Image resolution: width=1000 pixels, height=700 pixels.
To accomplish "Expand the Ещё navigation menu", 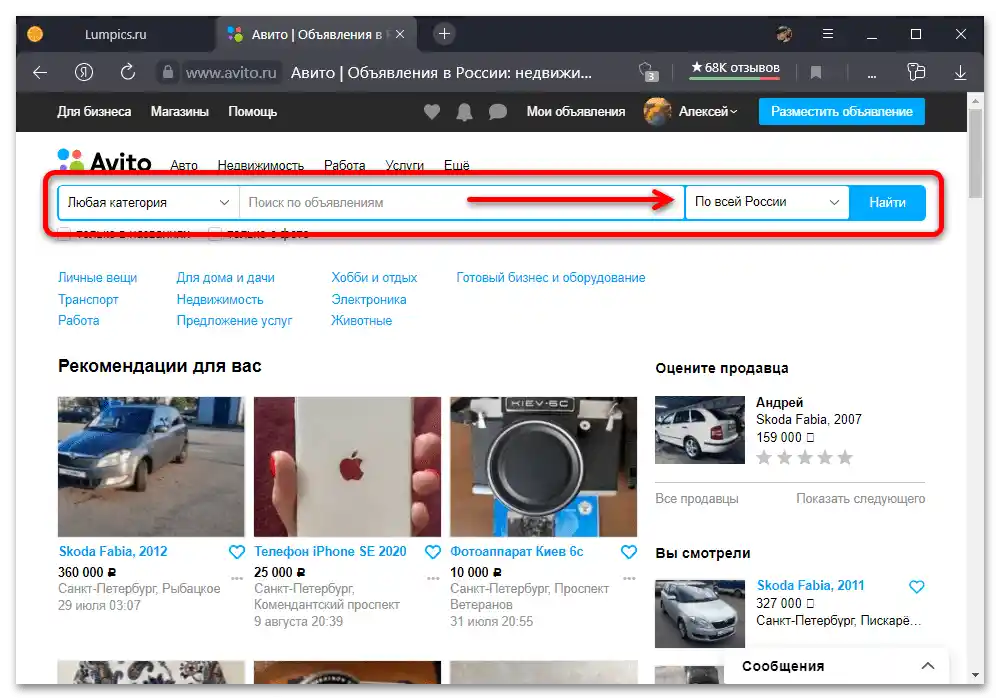I will 457,166.
